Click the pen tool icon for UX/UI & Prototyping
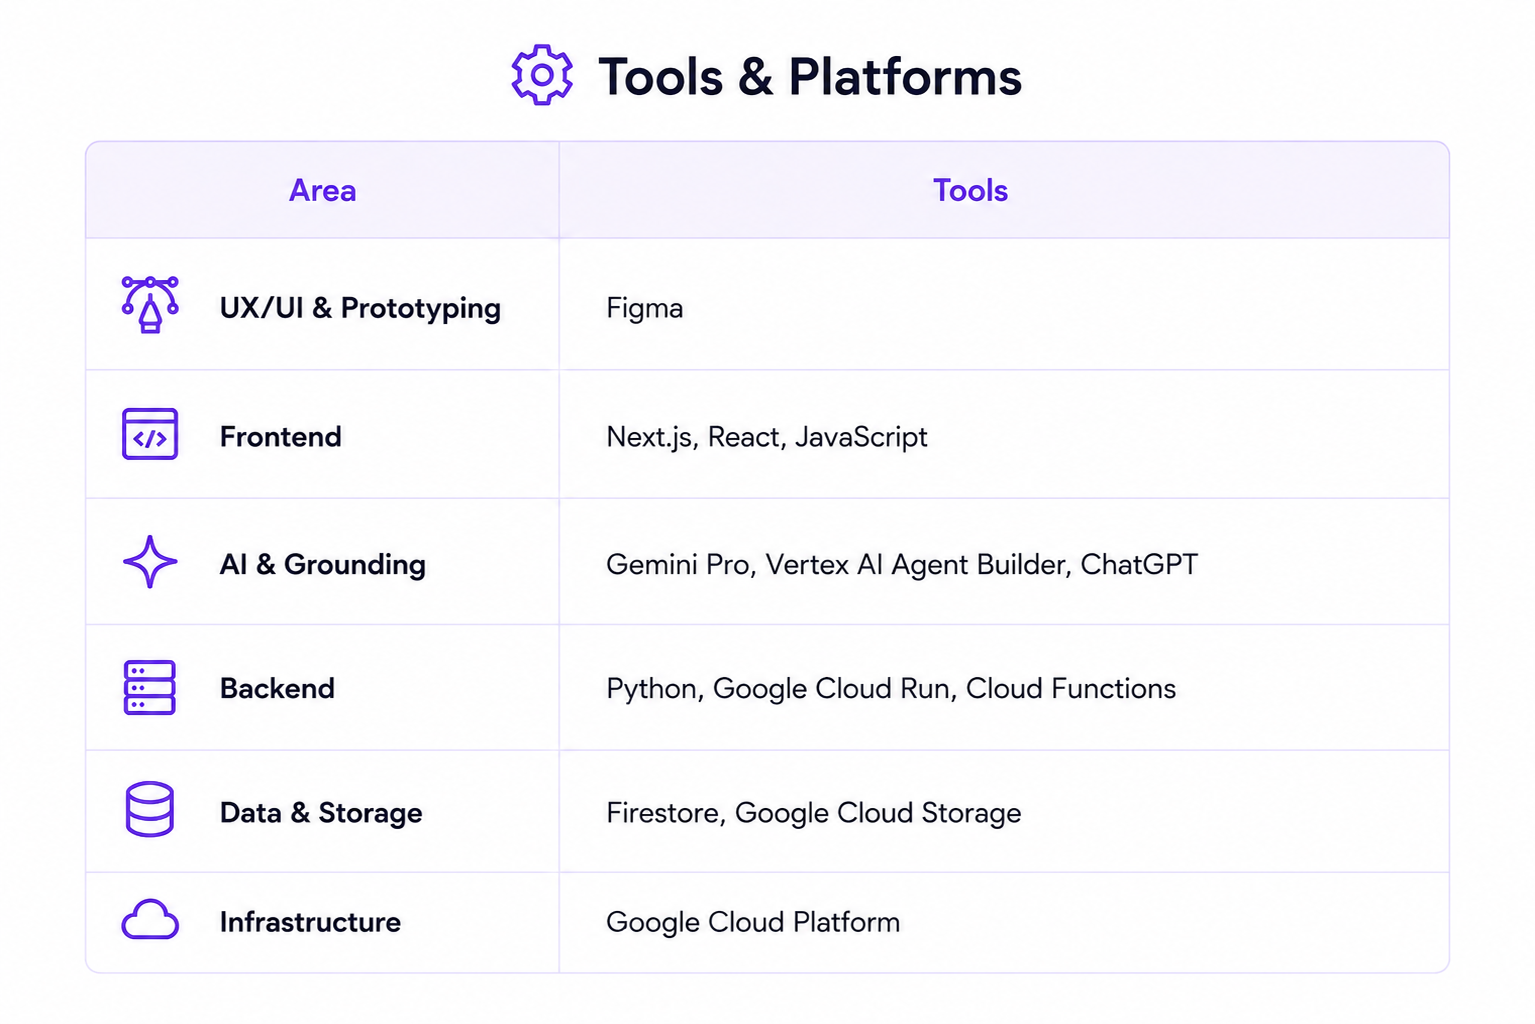This screenshot has height=1024, width=1535. click(150, 304)
